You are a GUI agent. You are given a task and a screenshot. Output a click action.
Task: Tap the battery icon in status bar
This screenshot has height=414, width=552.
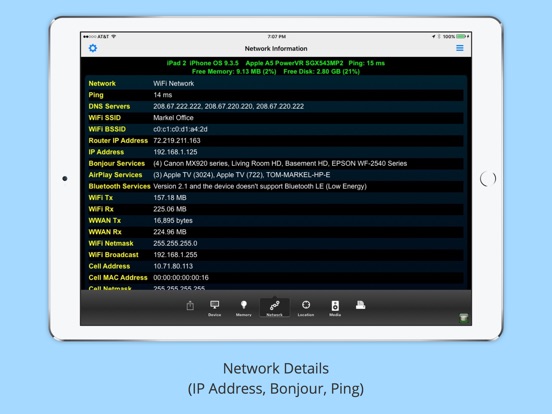(461, 36)
